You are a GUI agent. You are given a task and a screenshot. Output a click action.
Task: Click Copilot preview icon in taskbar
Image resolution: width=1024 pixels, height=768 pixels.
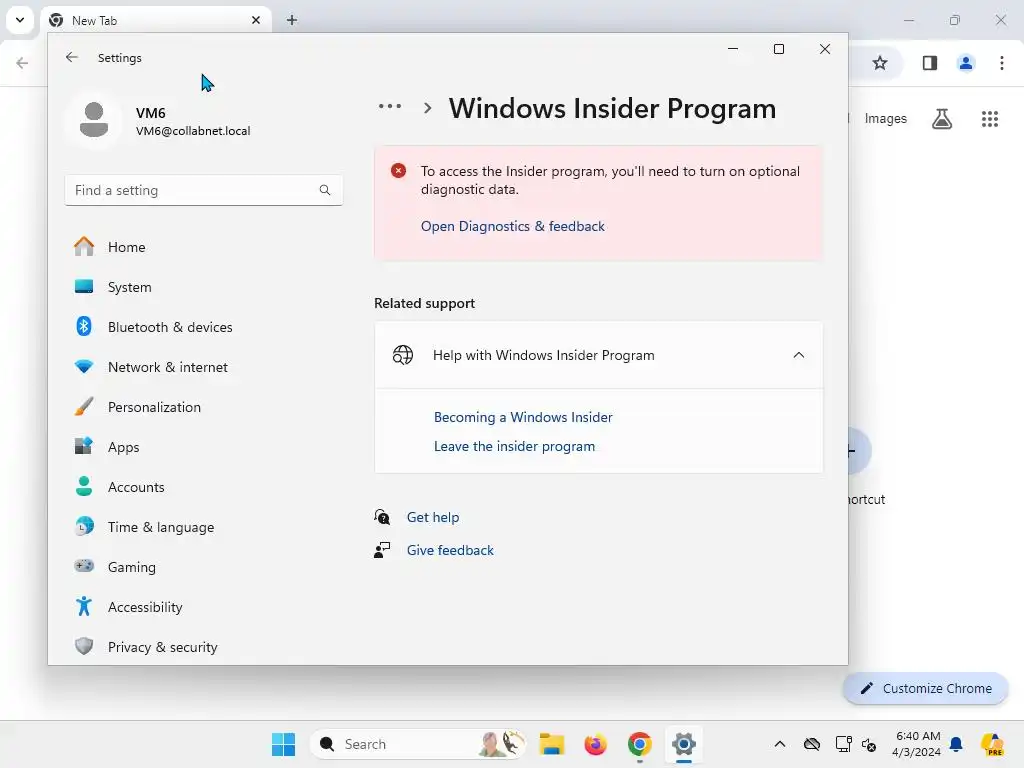993,744
